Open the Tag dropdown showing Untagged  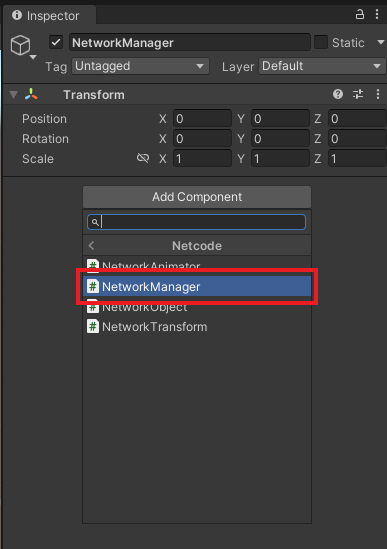tap(140, 66)
